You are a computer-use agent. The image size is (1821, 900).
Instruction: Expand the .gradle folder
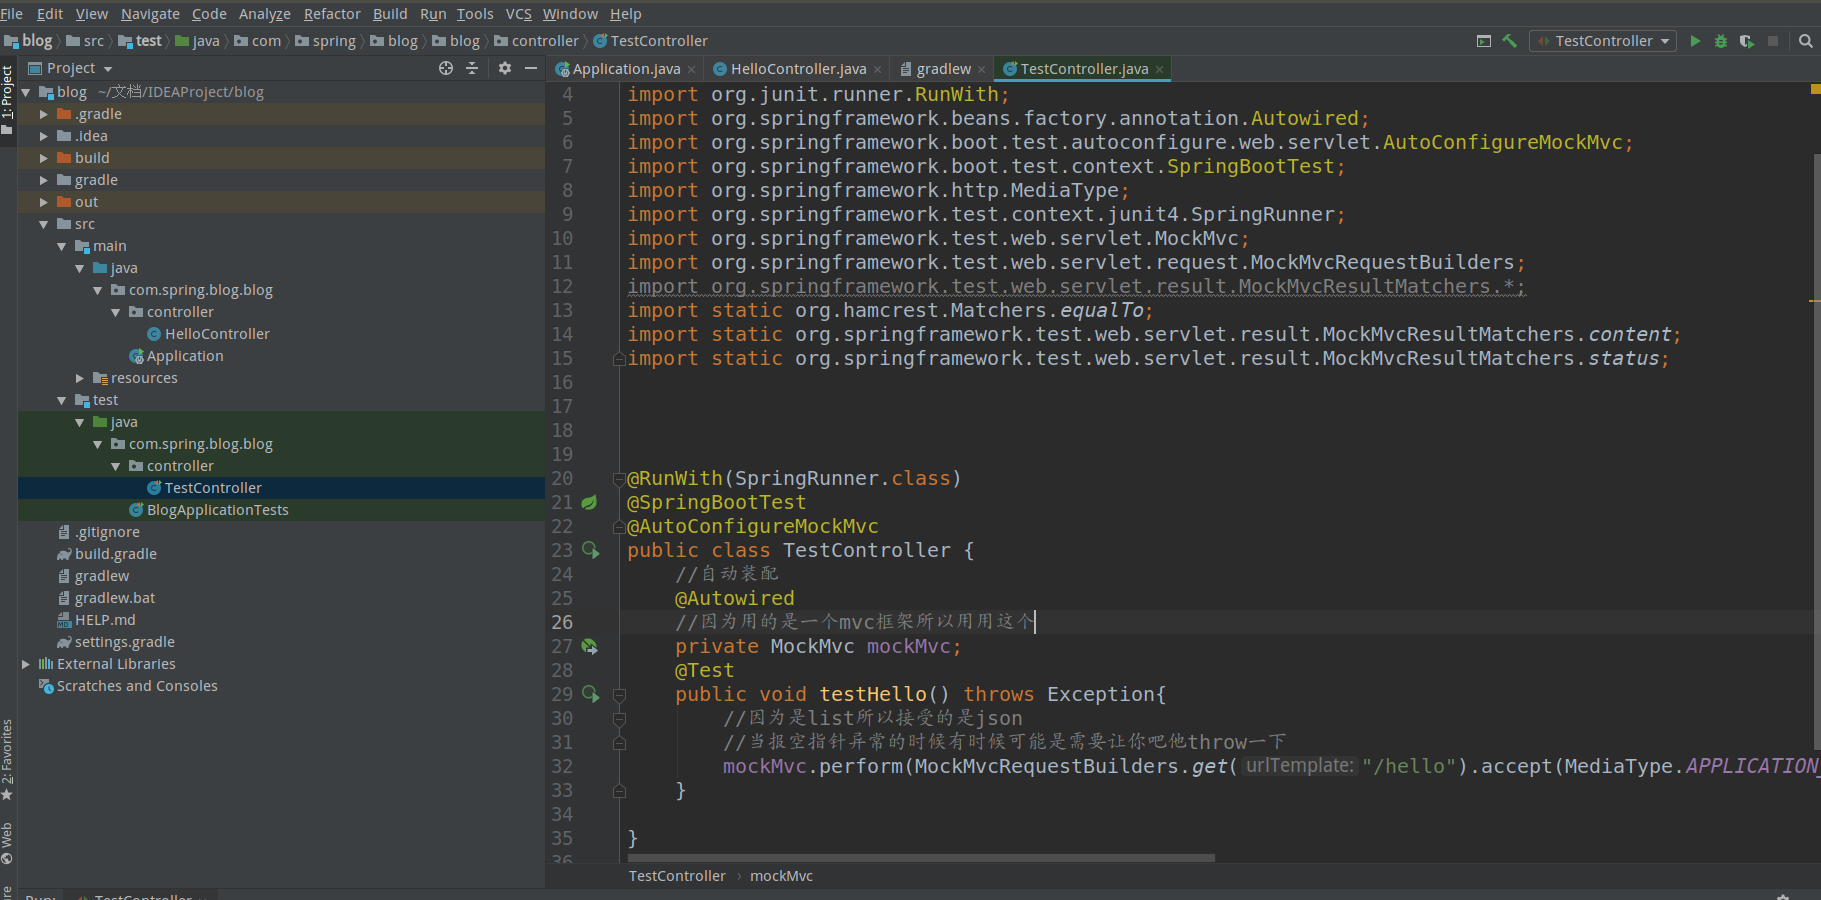coord(43,114)
